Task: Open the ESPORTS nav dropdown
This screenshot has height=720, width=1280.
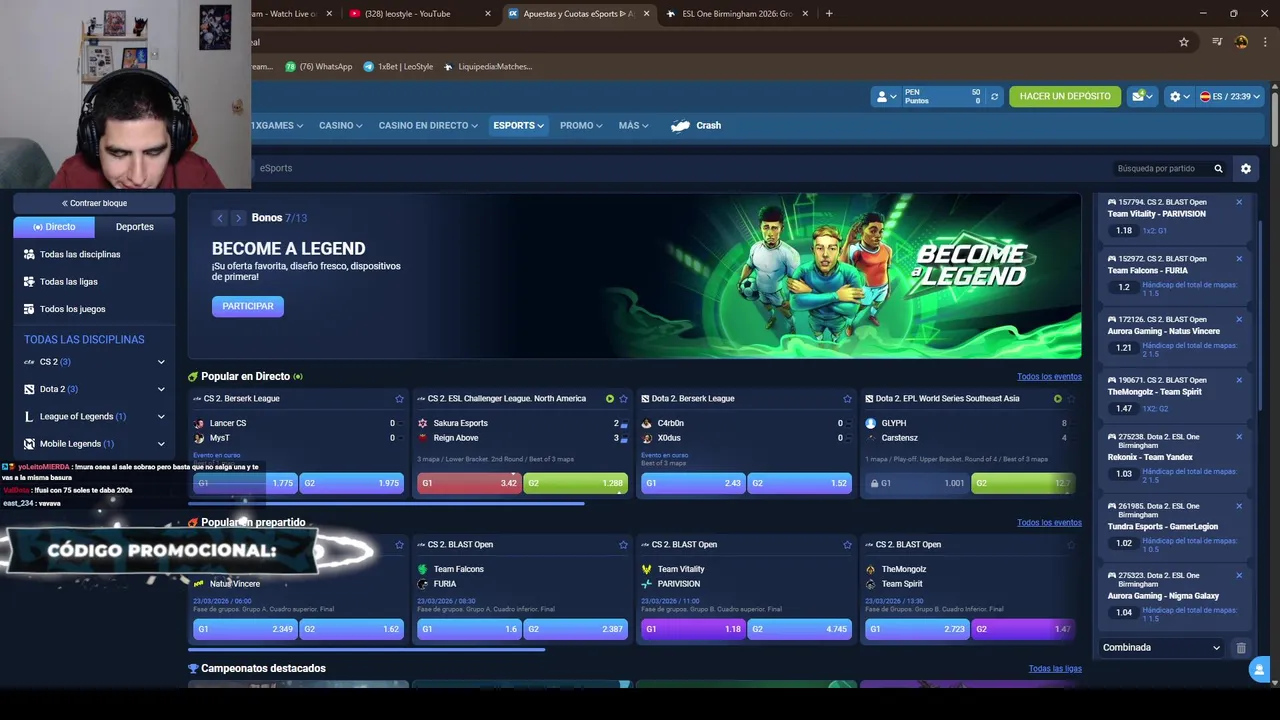Action: pyautogui.click(x=518, y=126)
